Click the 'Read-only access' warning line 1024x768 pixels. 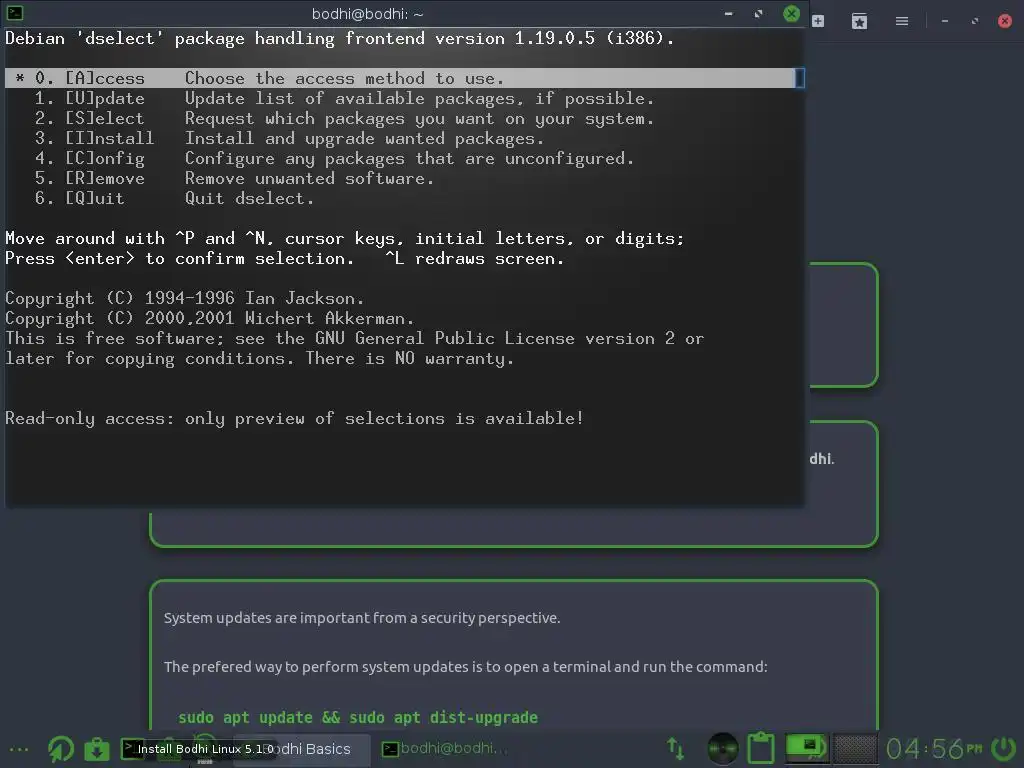(x=294, y=419)
